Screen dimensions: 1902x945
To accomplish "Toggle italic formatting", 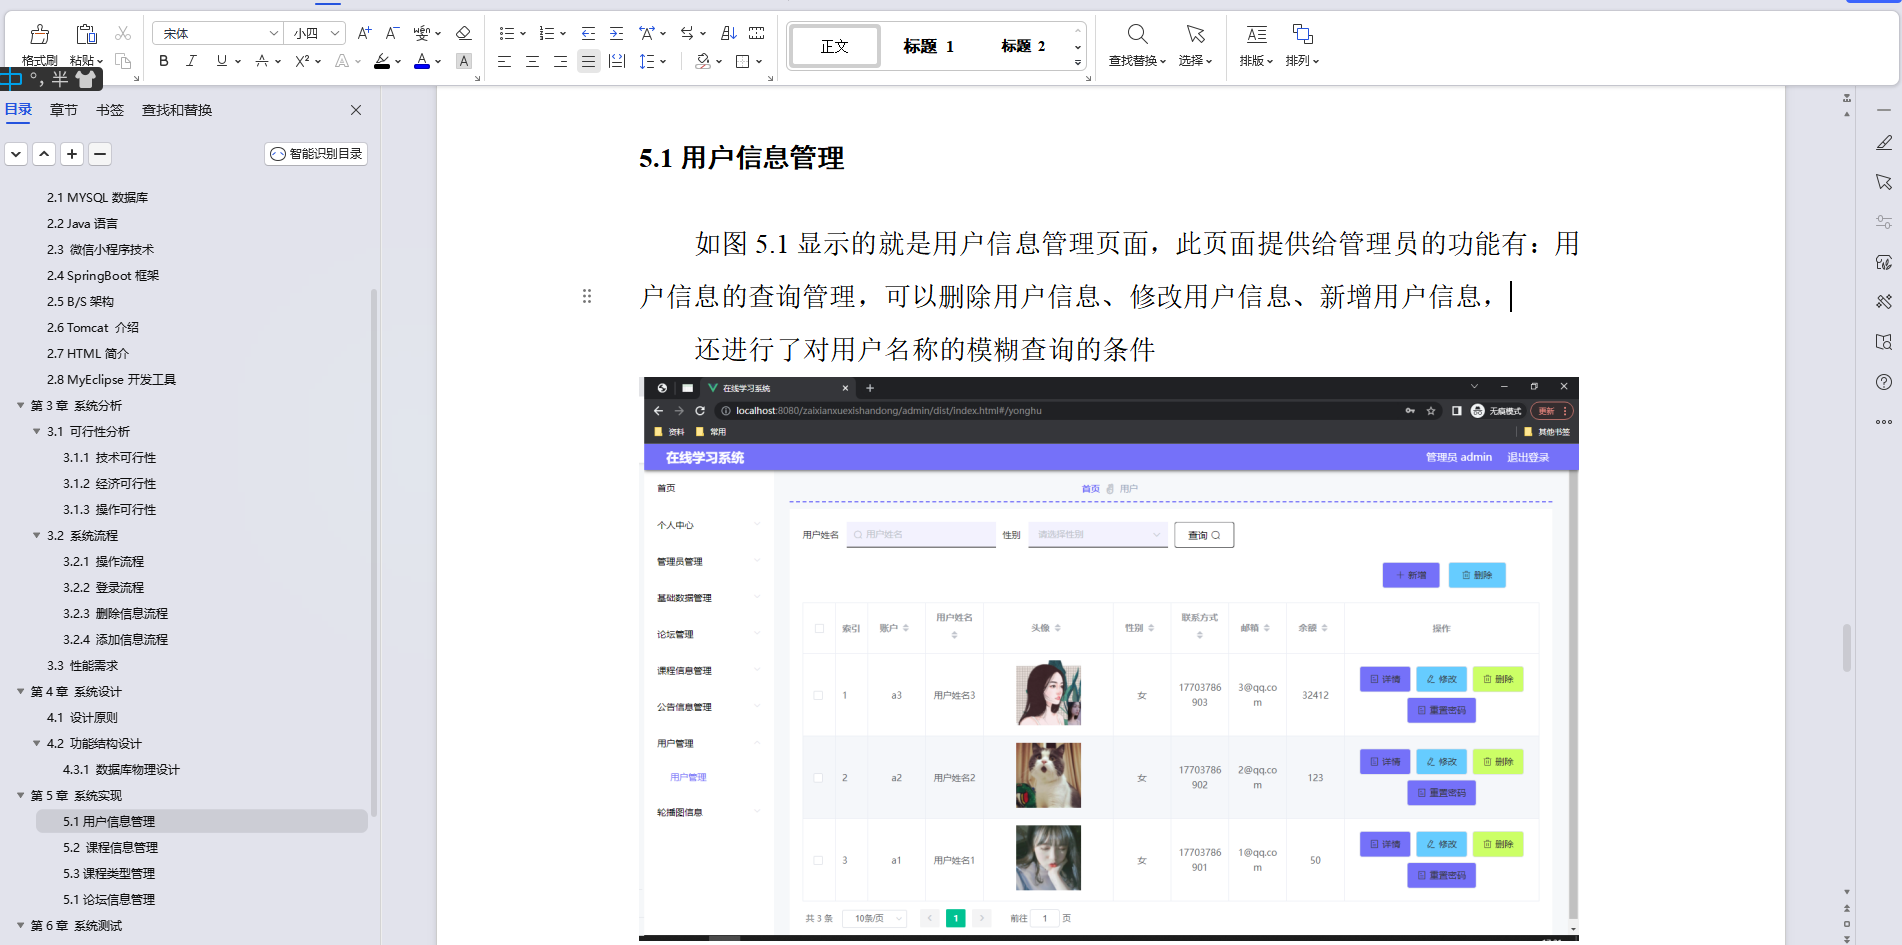I will click(x=191, y=61).
